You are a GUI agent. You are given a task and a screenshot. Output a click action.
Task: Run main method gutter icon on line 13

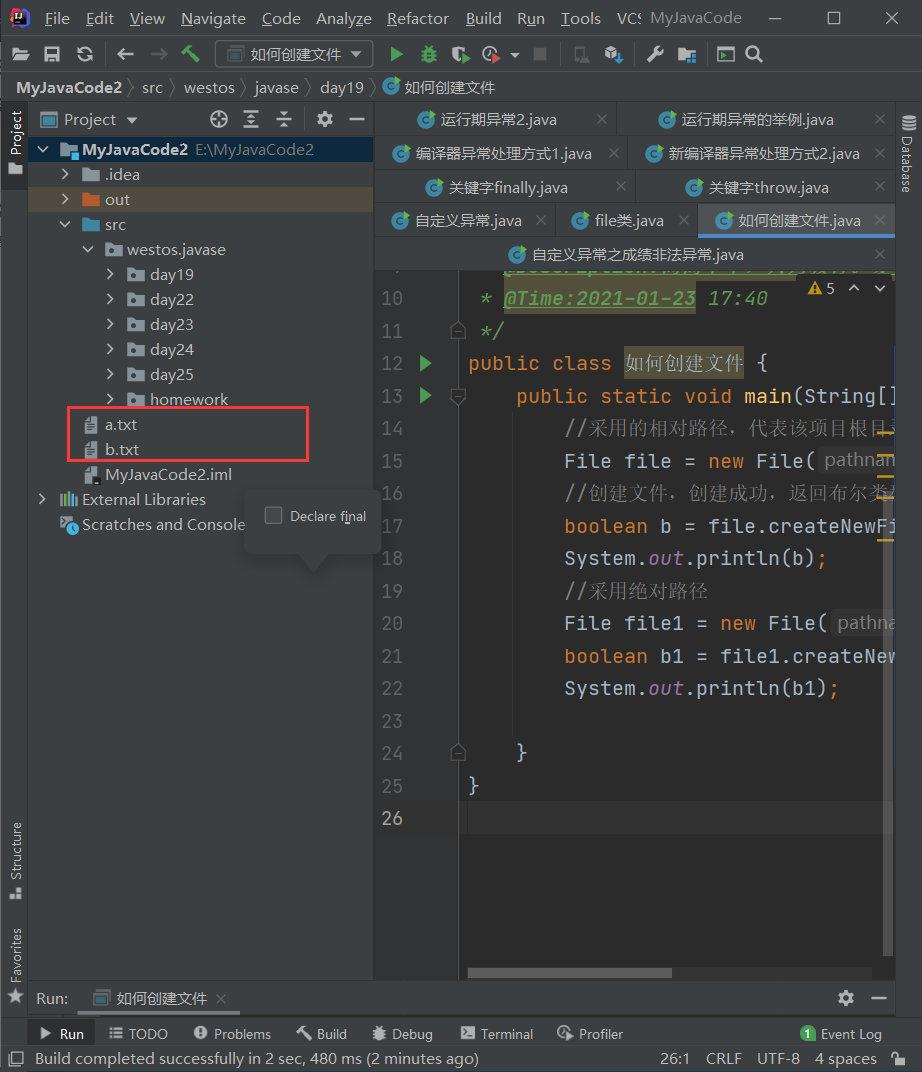point(425,395)
